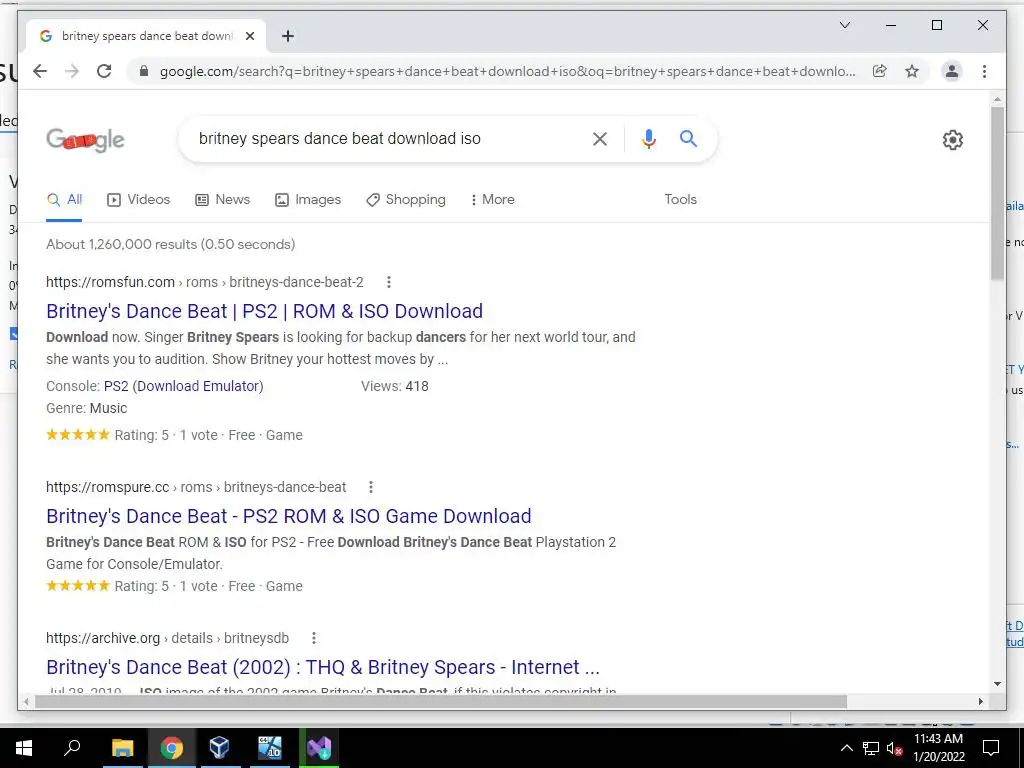Click the romsfun.com breadcrumb URL

click(x=204, y=282)
